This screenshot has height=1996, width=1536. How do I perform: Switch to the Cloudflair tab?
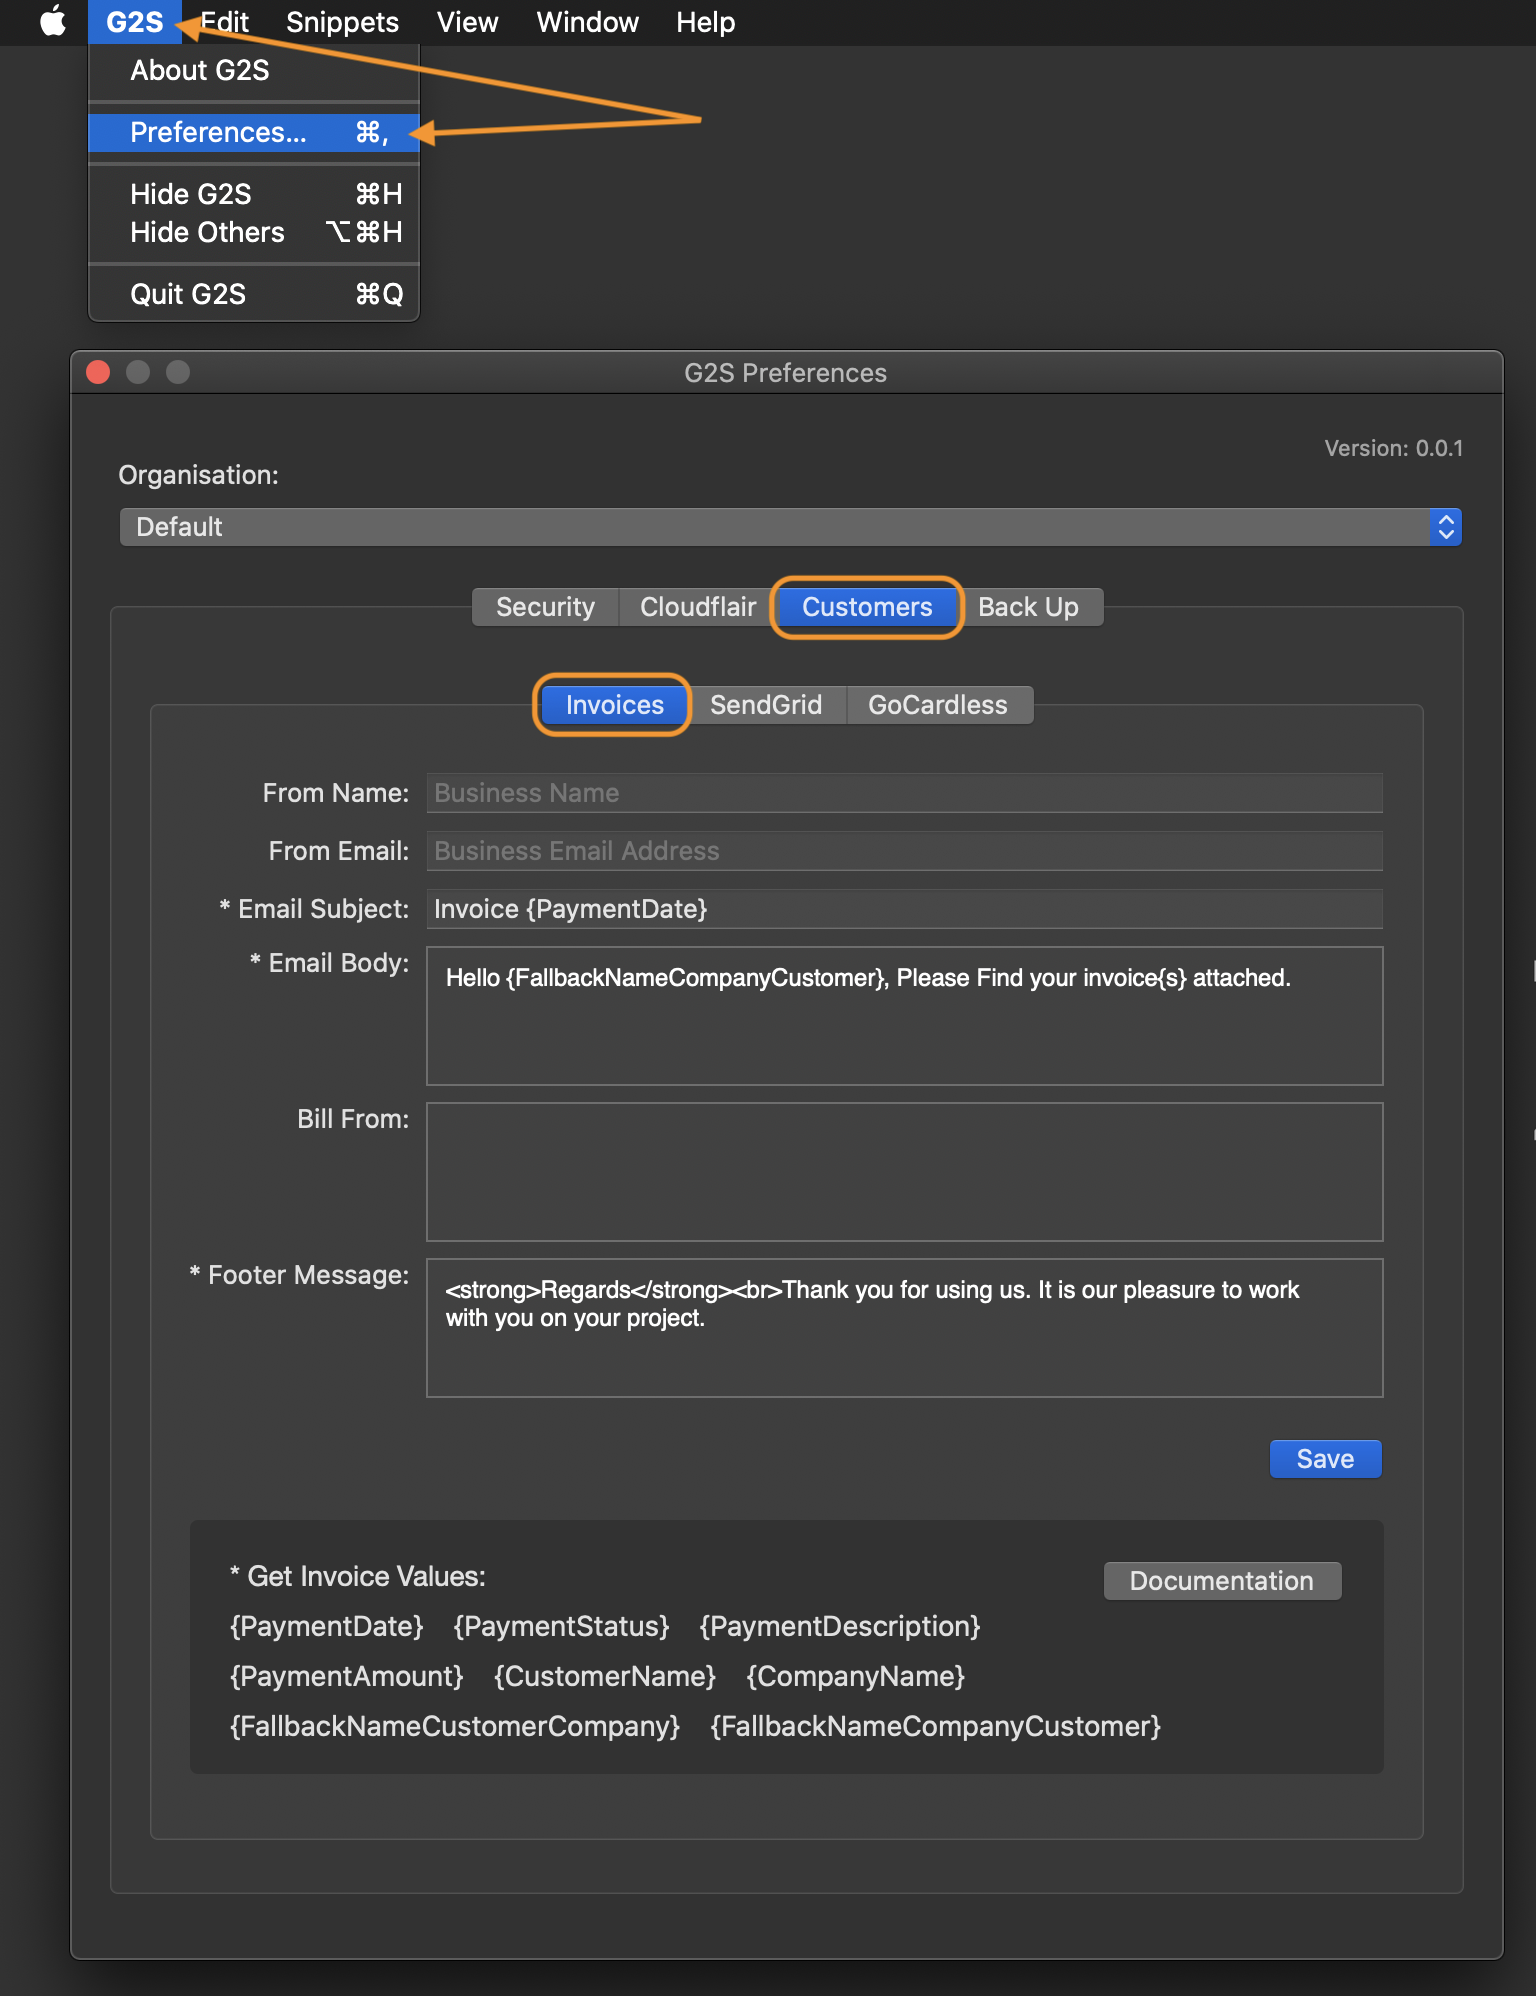tap(698, 607)
